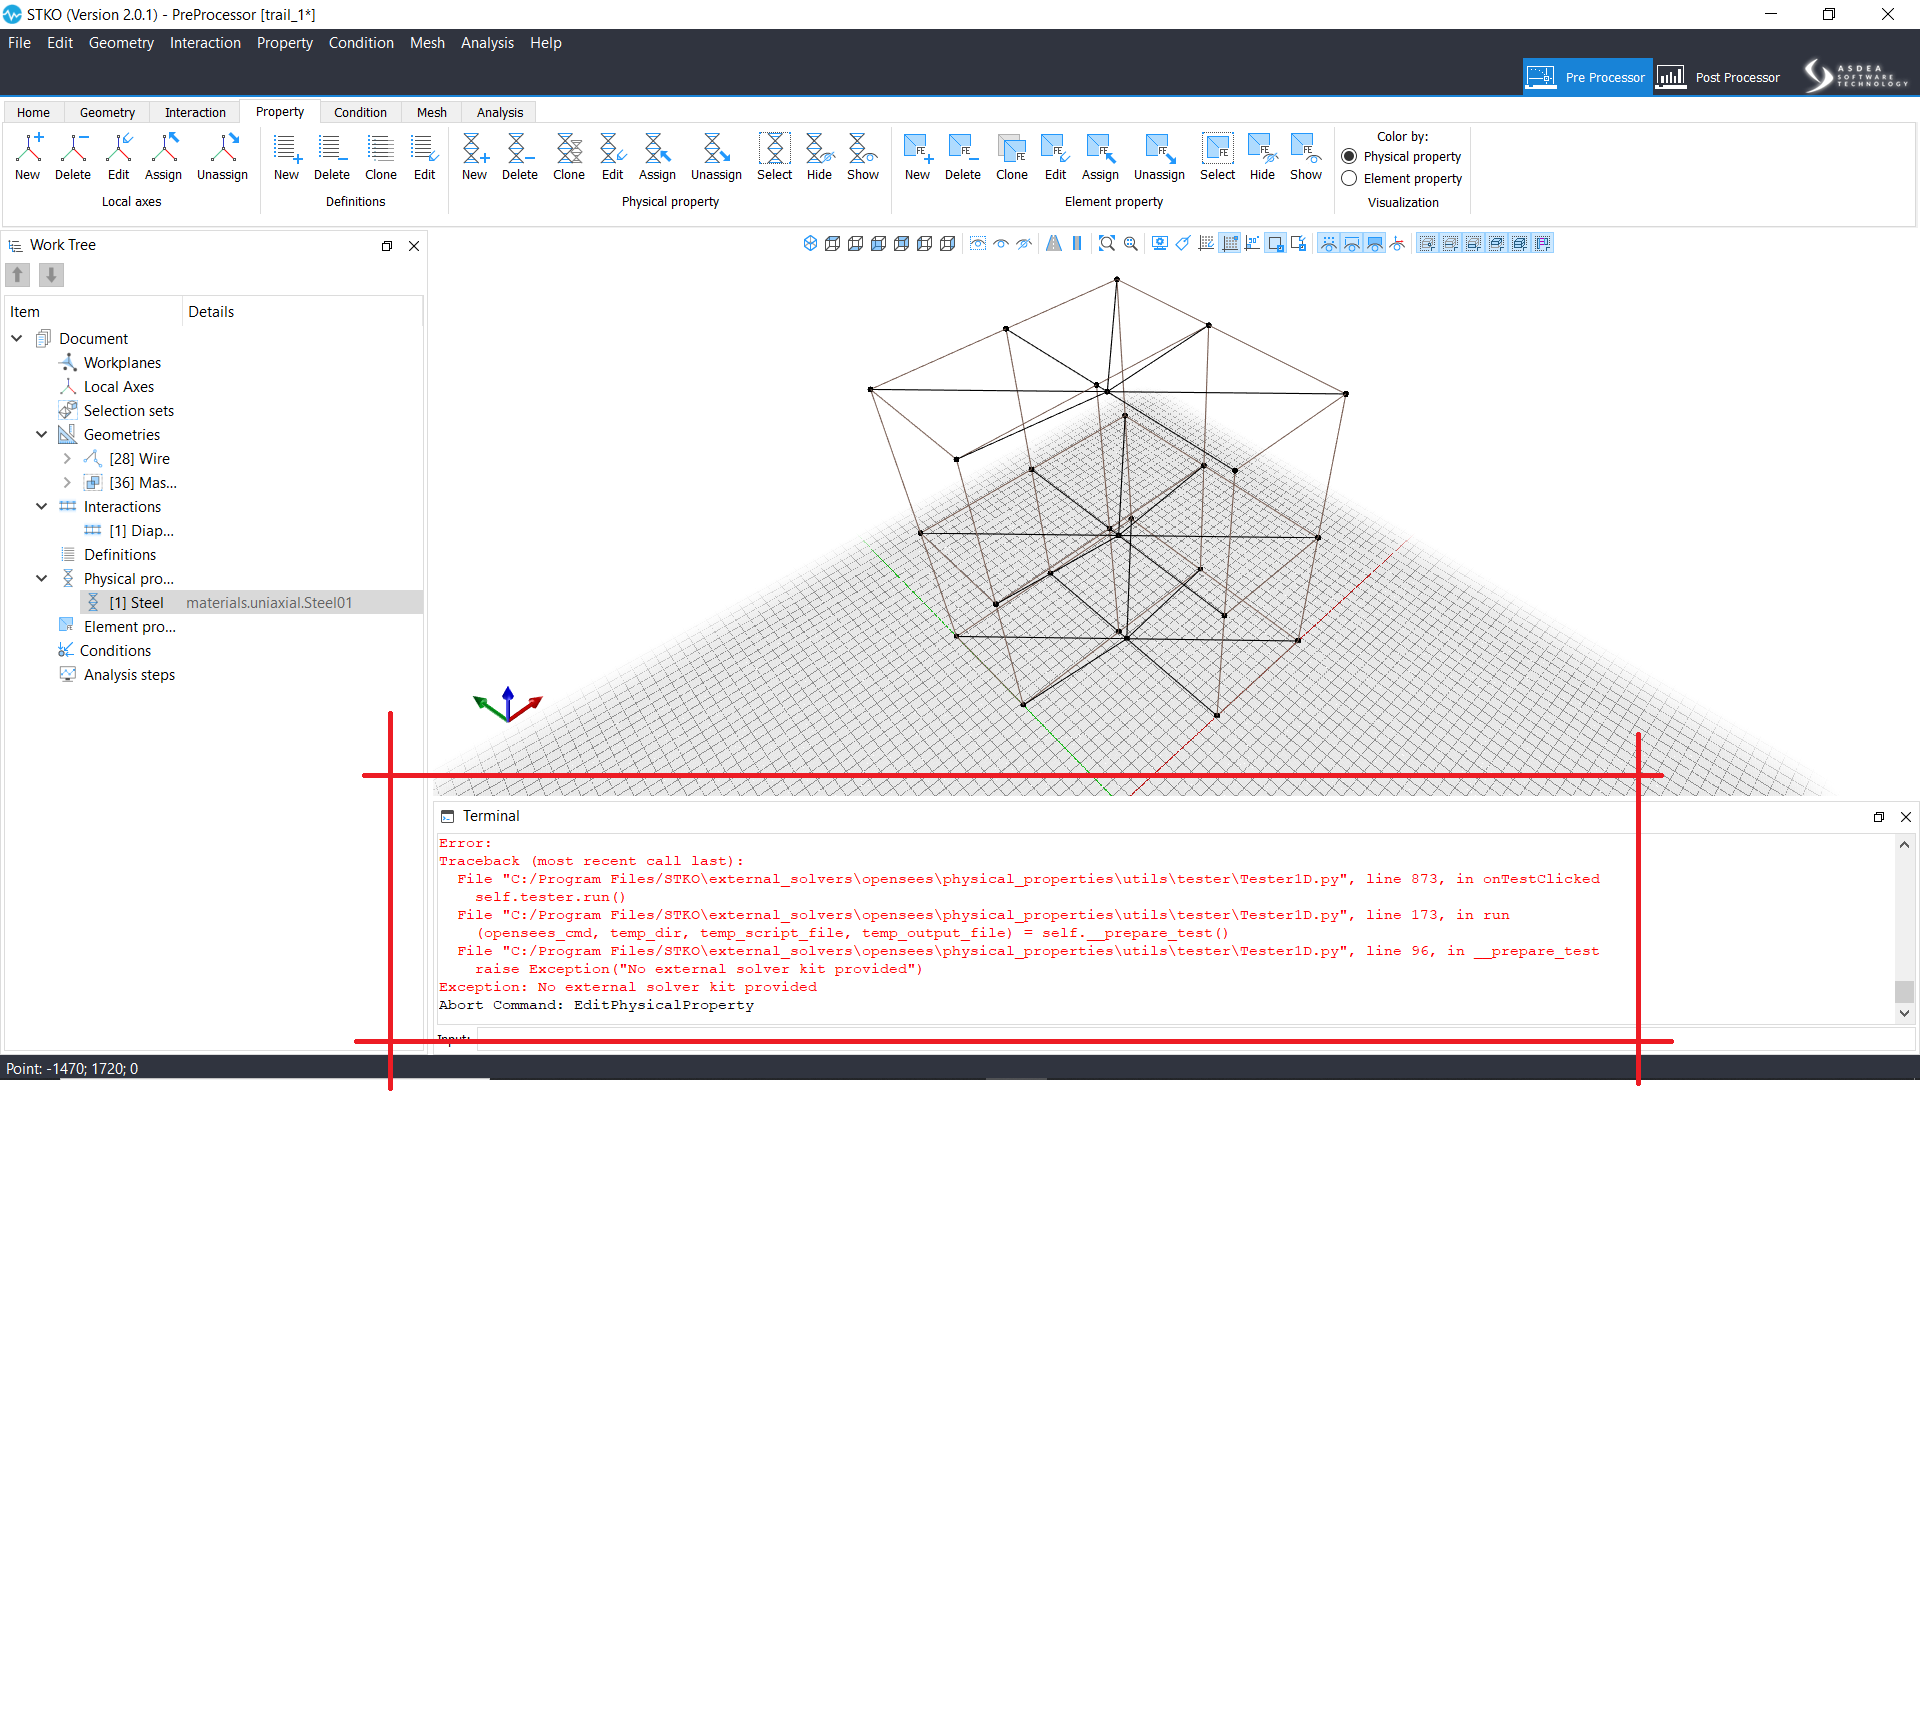Switch to the Home ribbon tab

click(33, 112)
